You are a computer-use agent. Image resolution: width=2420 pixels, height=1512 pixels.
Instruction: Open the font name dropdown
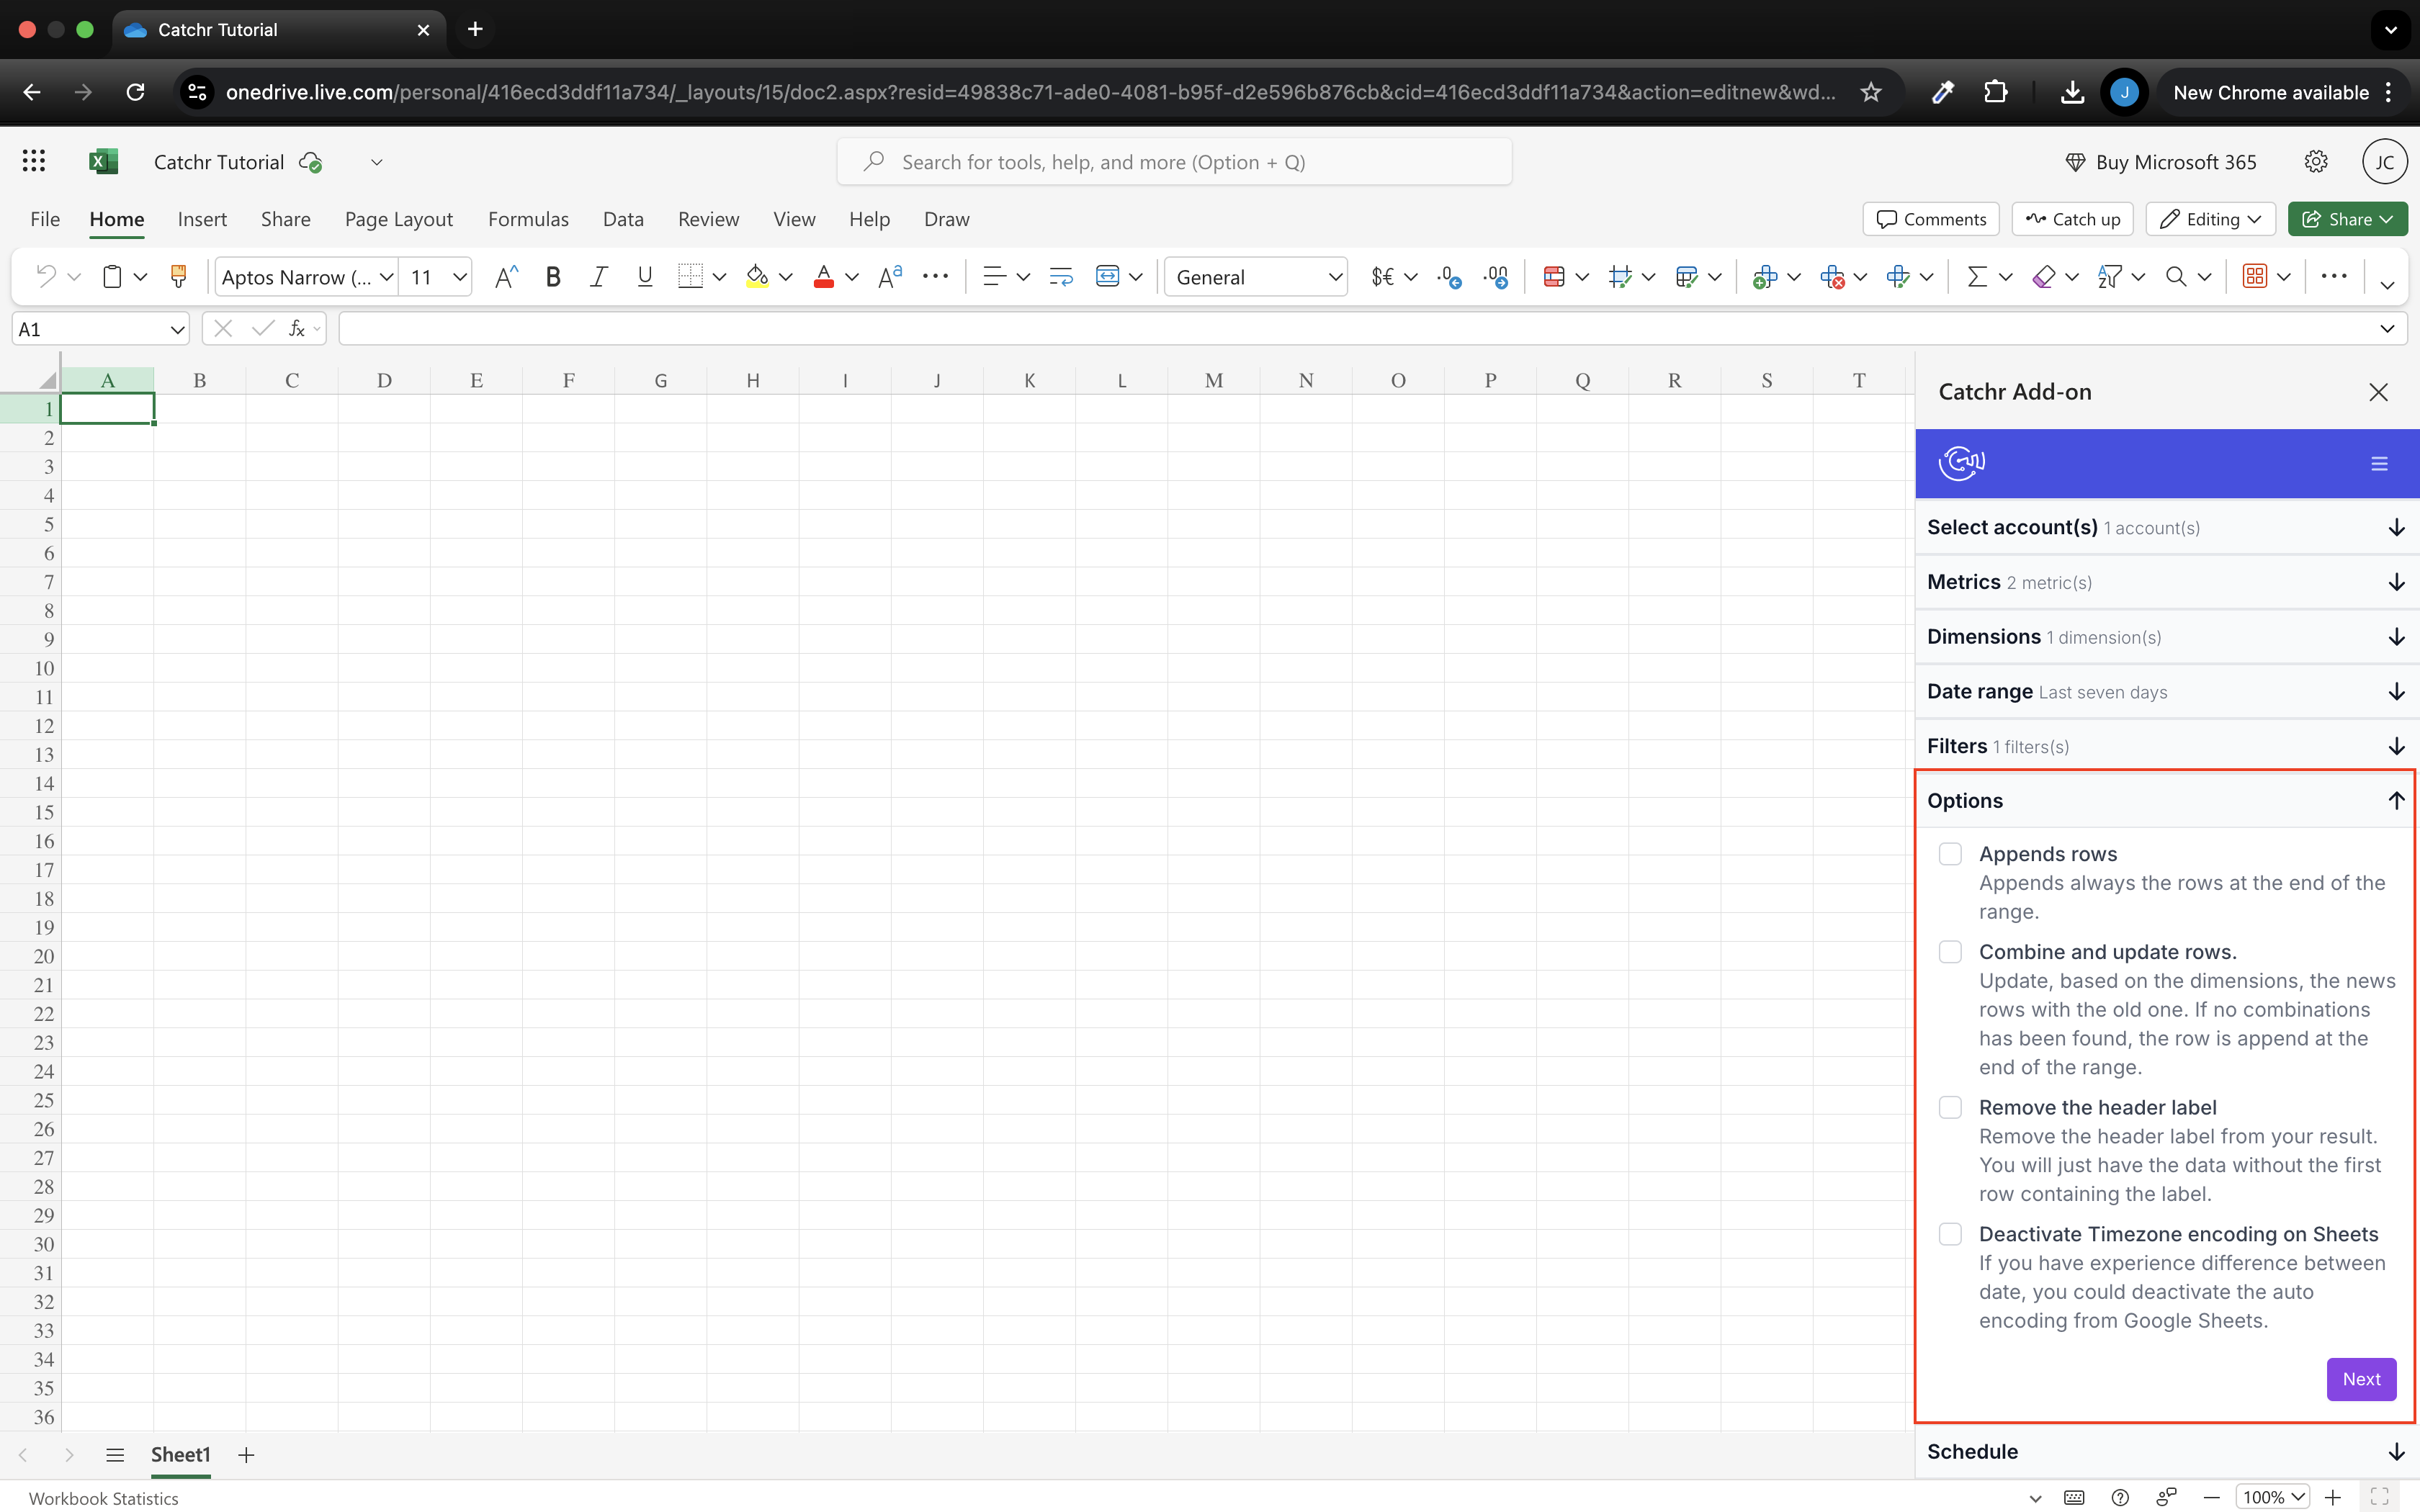click(386, 277)
